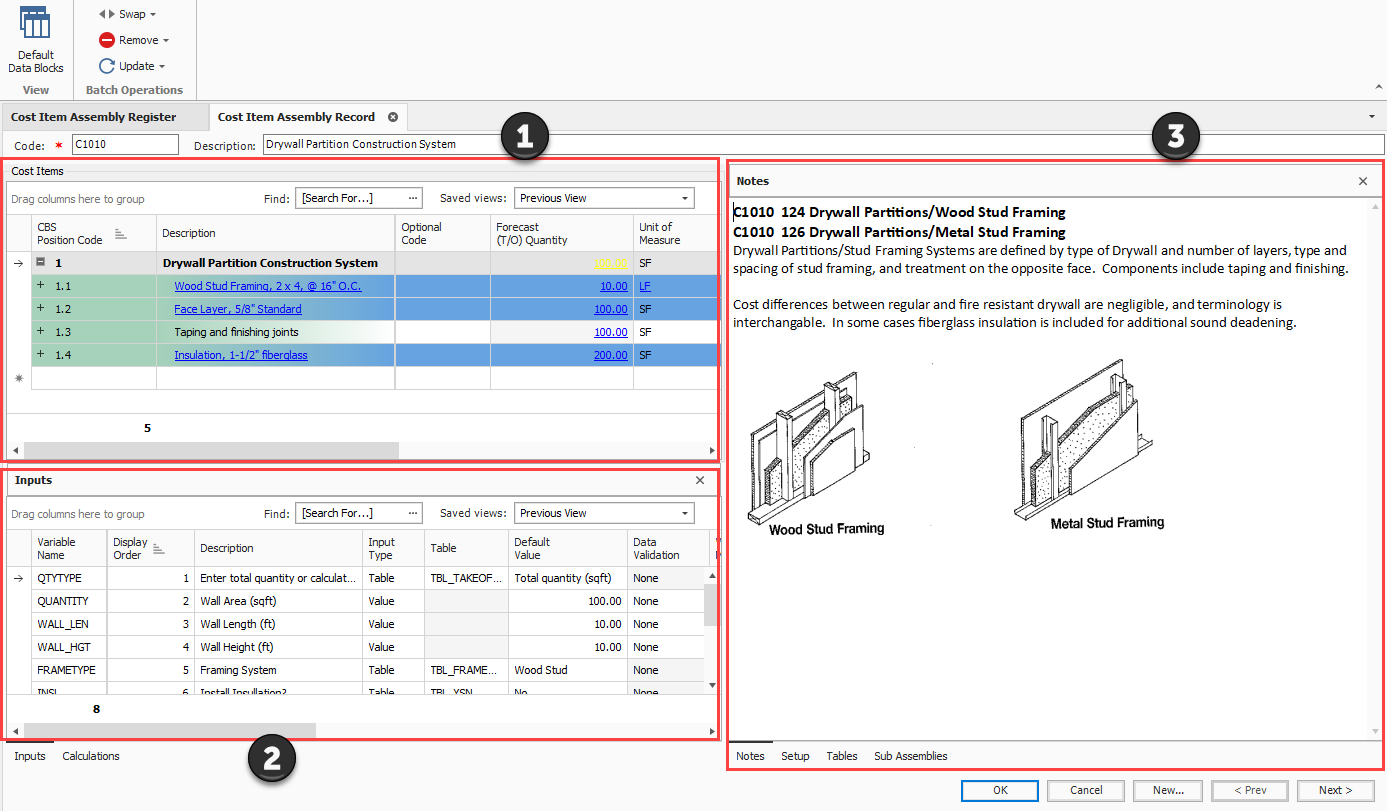Expand row 1.4 Insulation cost item

point(41,354)
